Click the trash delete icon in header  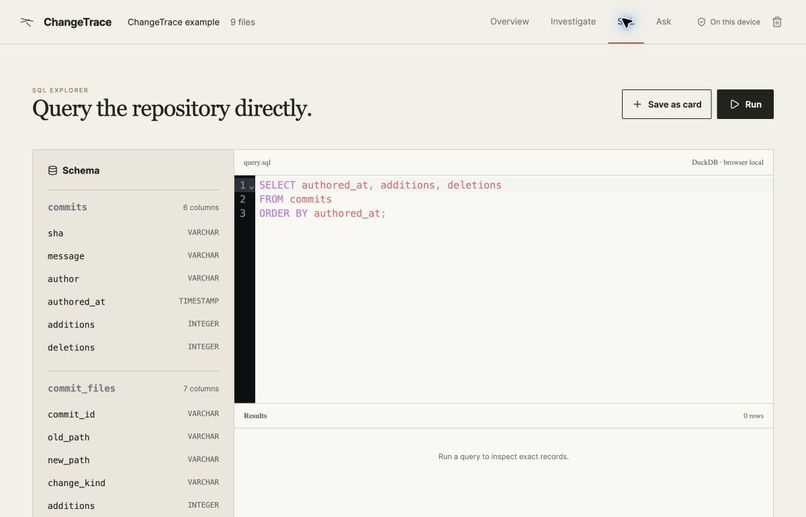click(x=777, y=22)
